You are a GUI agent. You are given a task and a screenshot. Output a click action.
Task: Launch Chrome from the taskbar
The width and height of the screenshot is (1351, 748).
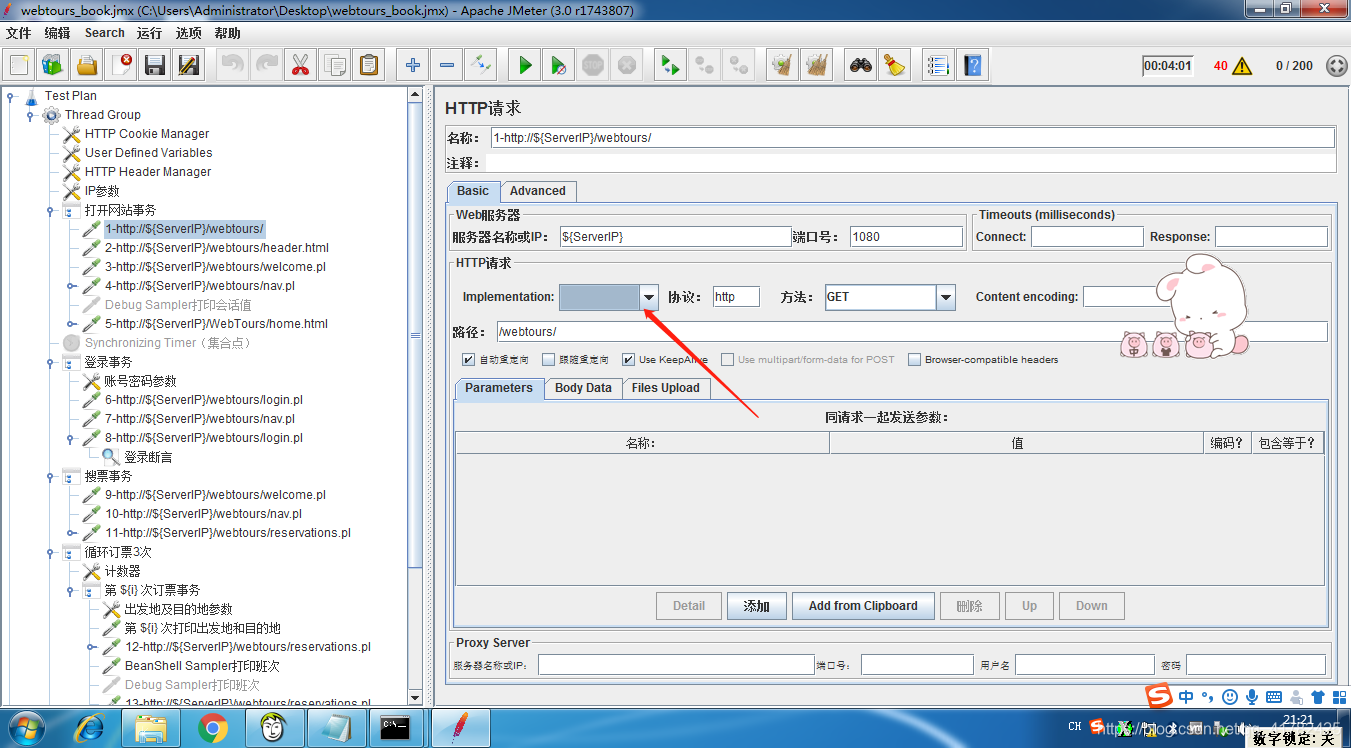pos(212,729)
